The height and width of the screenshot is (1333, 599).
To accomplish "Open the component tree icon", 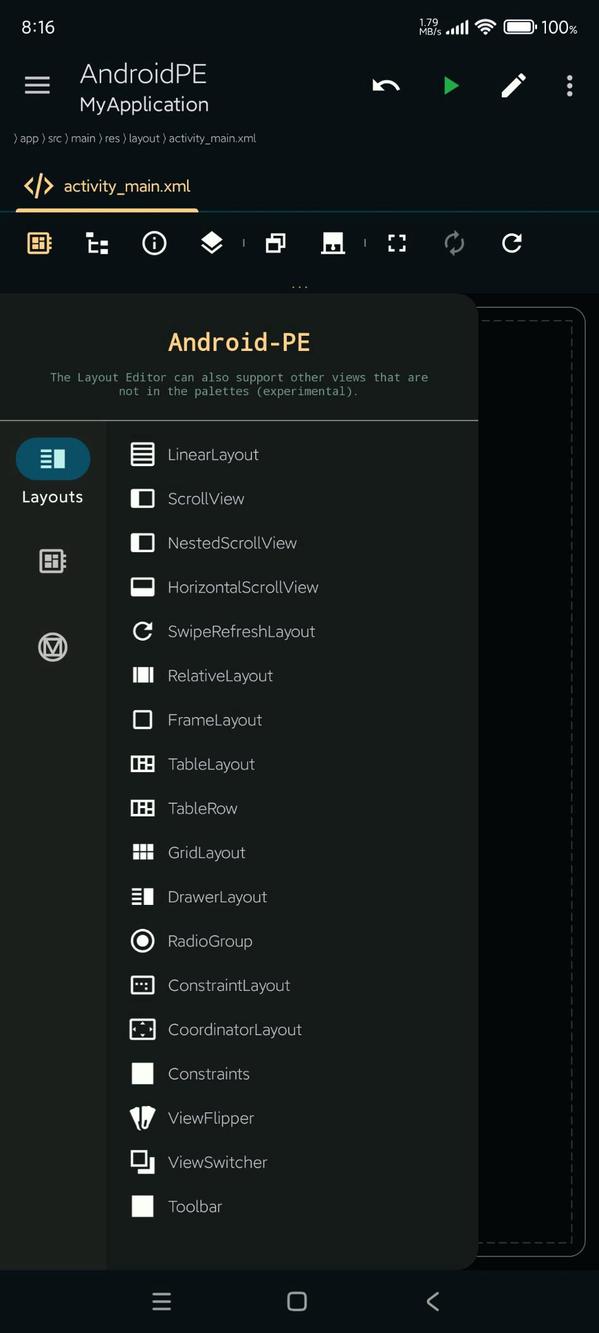I will tap(97, 243).
